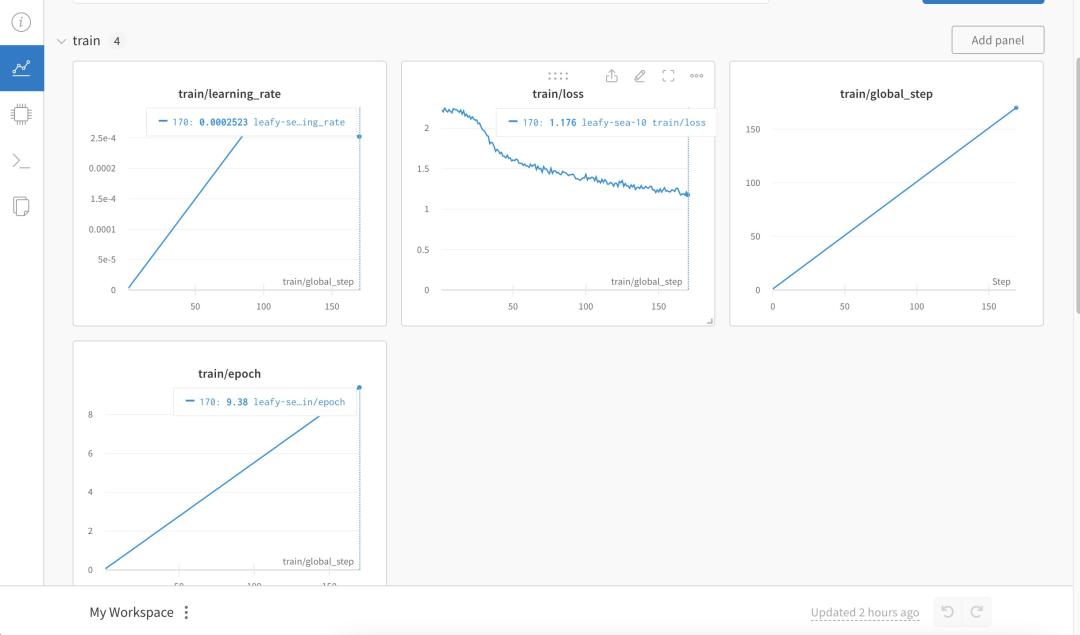Click the last data point on train/loss curve
Viewport: 1080px width, 635px height.
click(688, 195)
